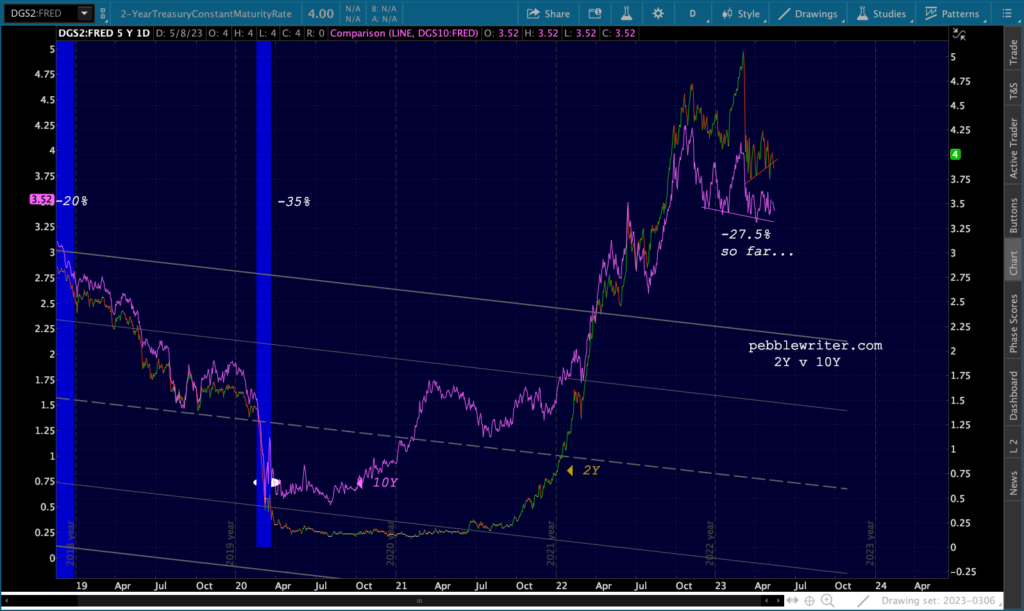Open the Drawings menu
This screenshot has width=1024, height=611.
click(x=808, y=14)
